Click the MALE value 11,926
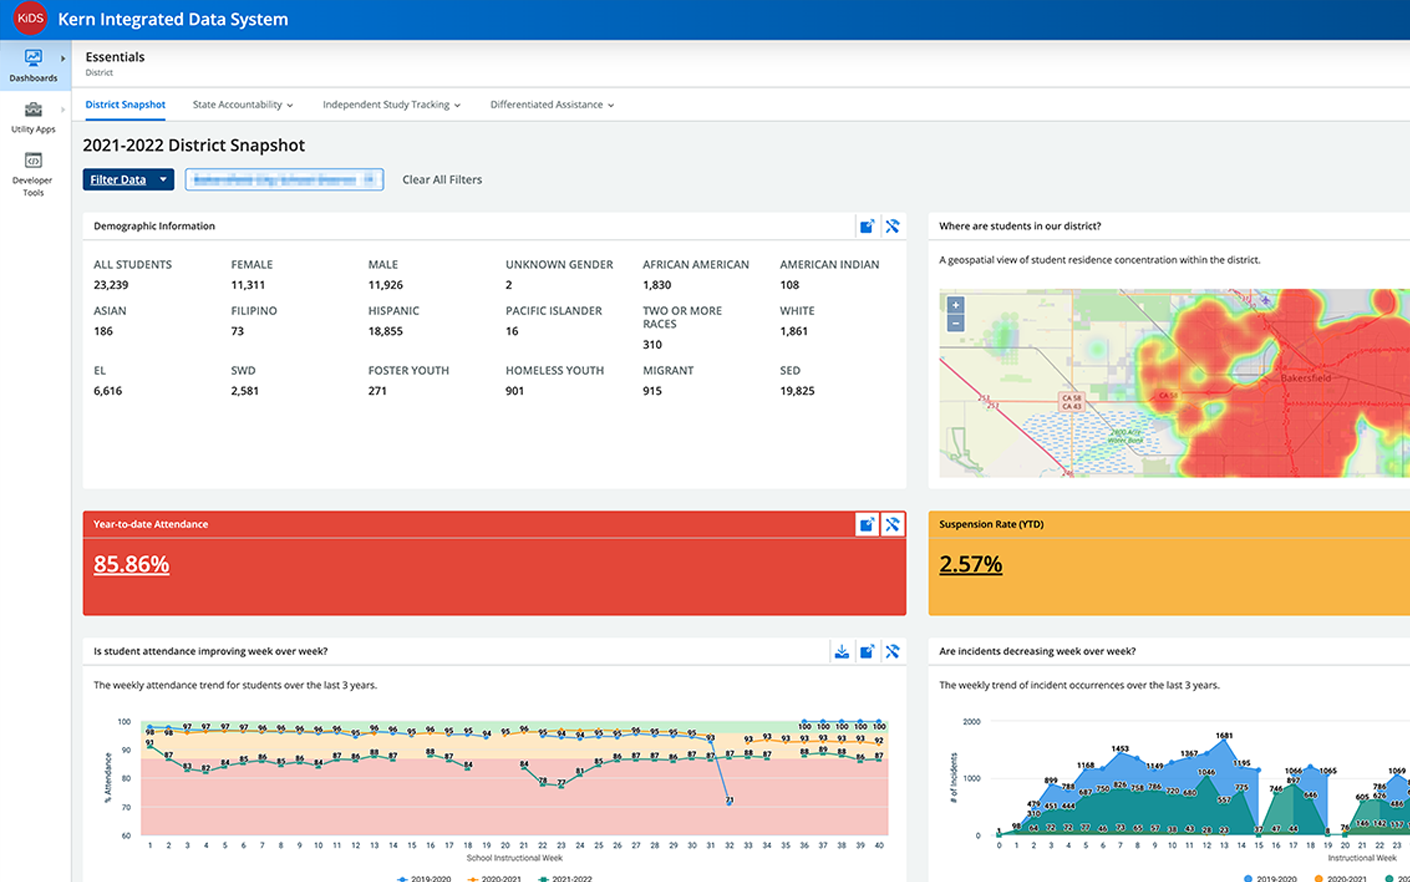Screen dimensions: 1410x882 tap(386, 285)
